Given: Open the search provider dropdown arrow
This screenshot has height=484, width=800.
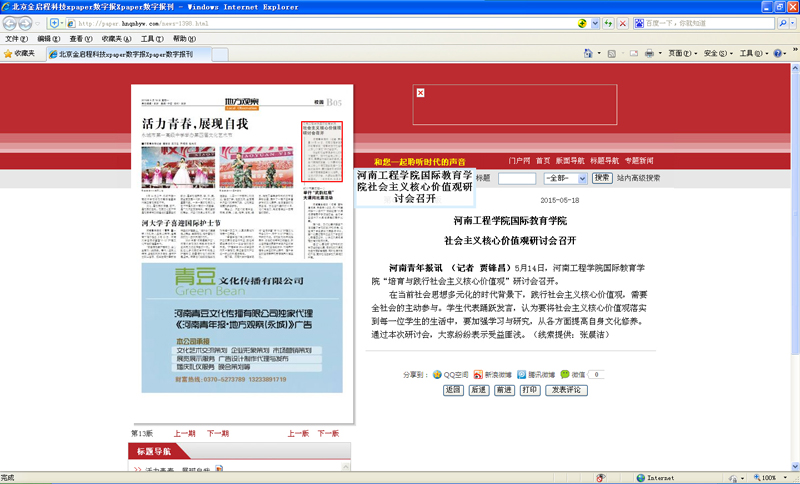Looking at the screenshot, I should [x=792, y=23].
